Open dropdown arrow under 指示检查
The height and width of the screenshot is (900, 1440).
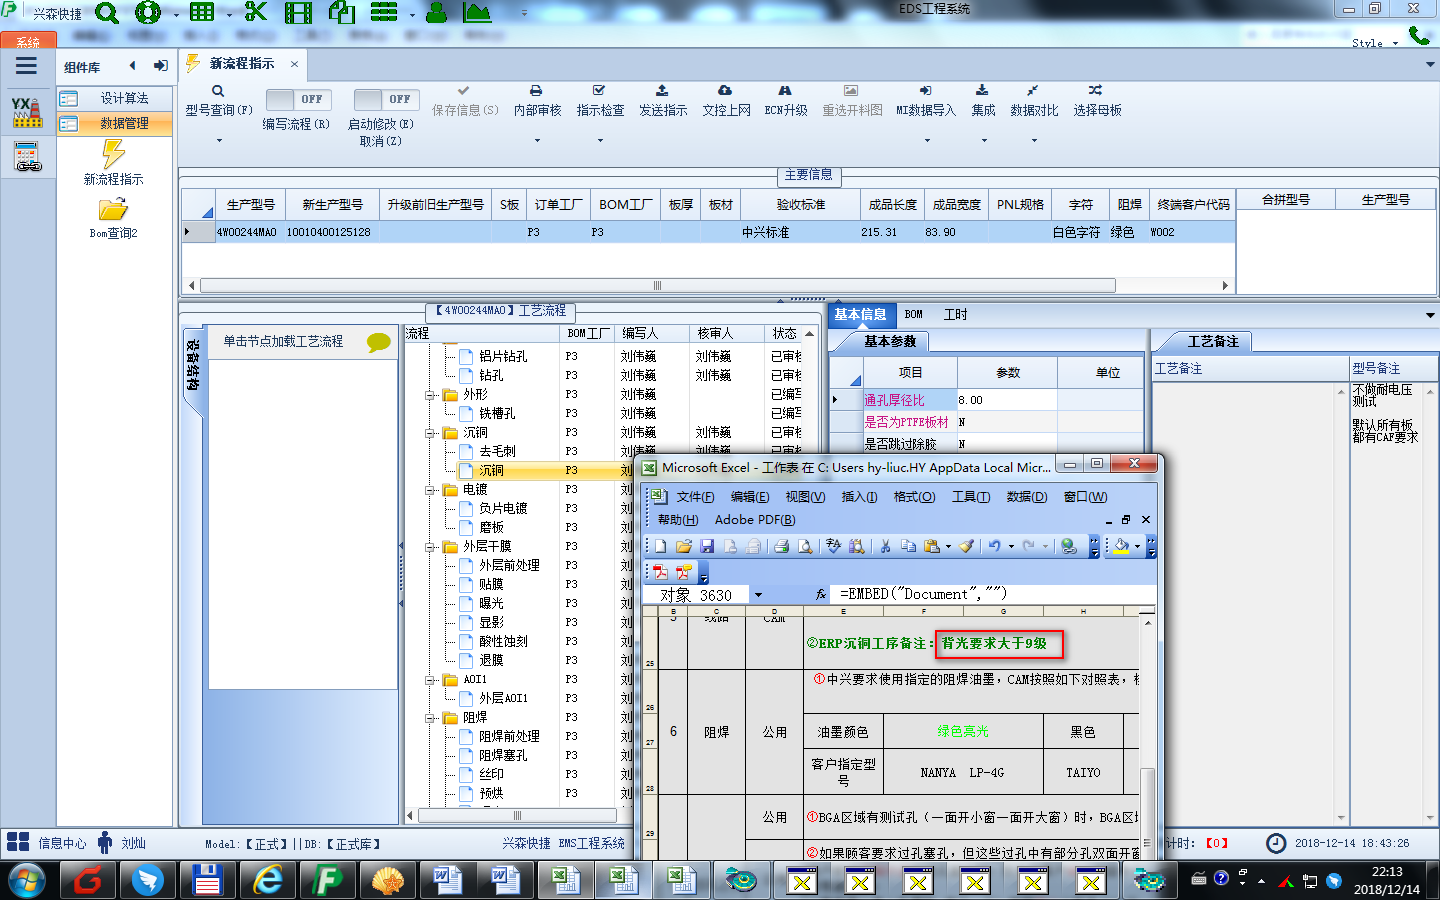600,140
